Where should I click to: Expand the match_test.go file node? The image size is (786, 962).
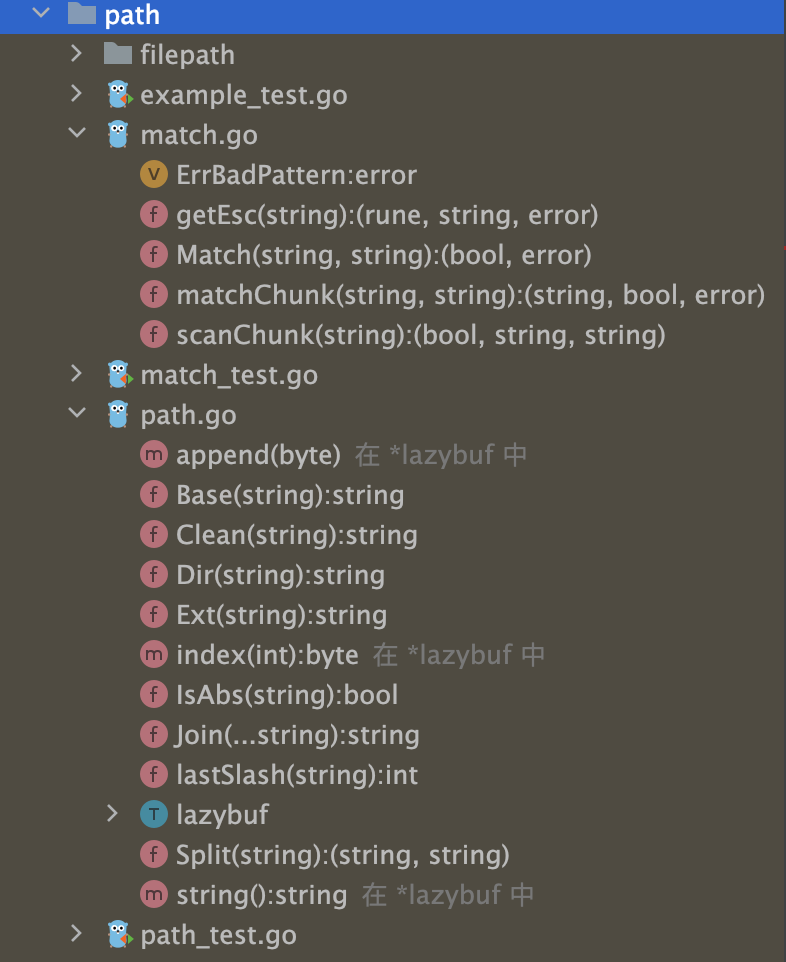coord(76,375)
